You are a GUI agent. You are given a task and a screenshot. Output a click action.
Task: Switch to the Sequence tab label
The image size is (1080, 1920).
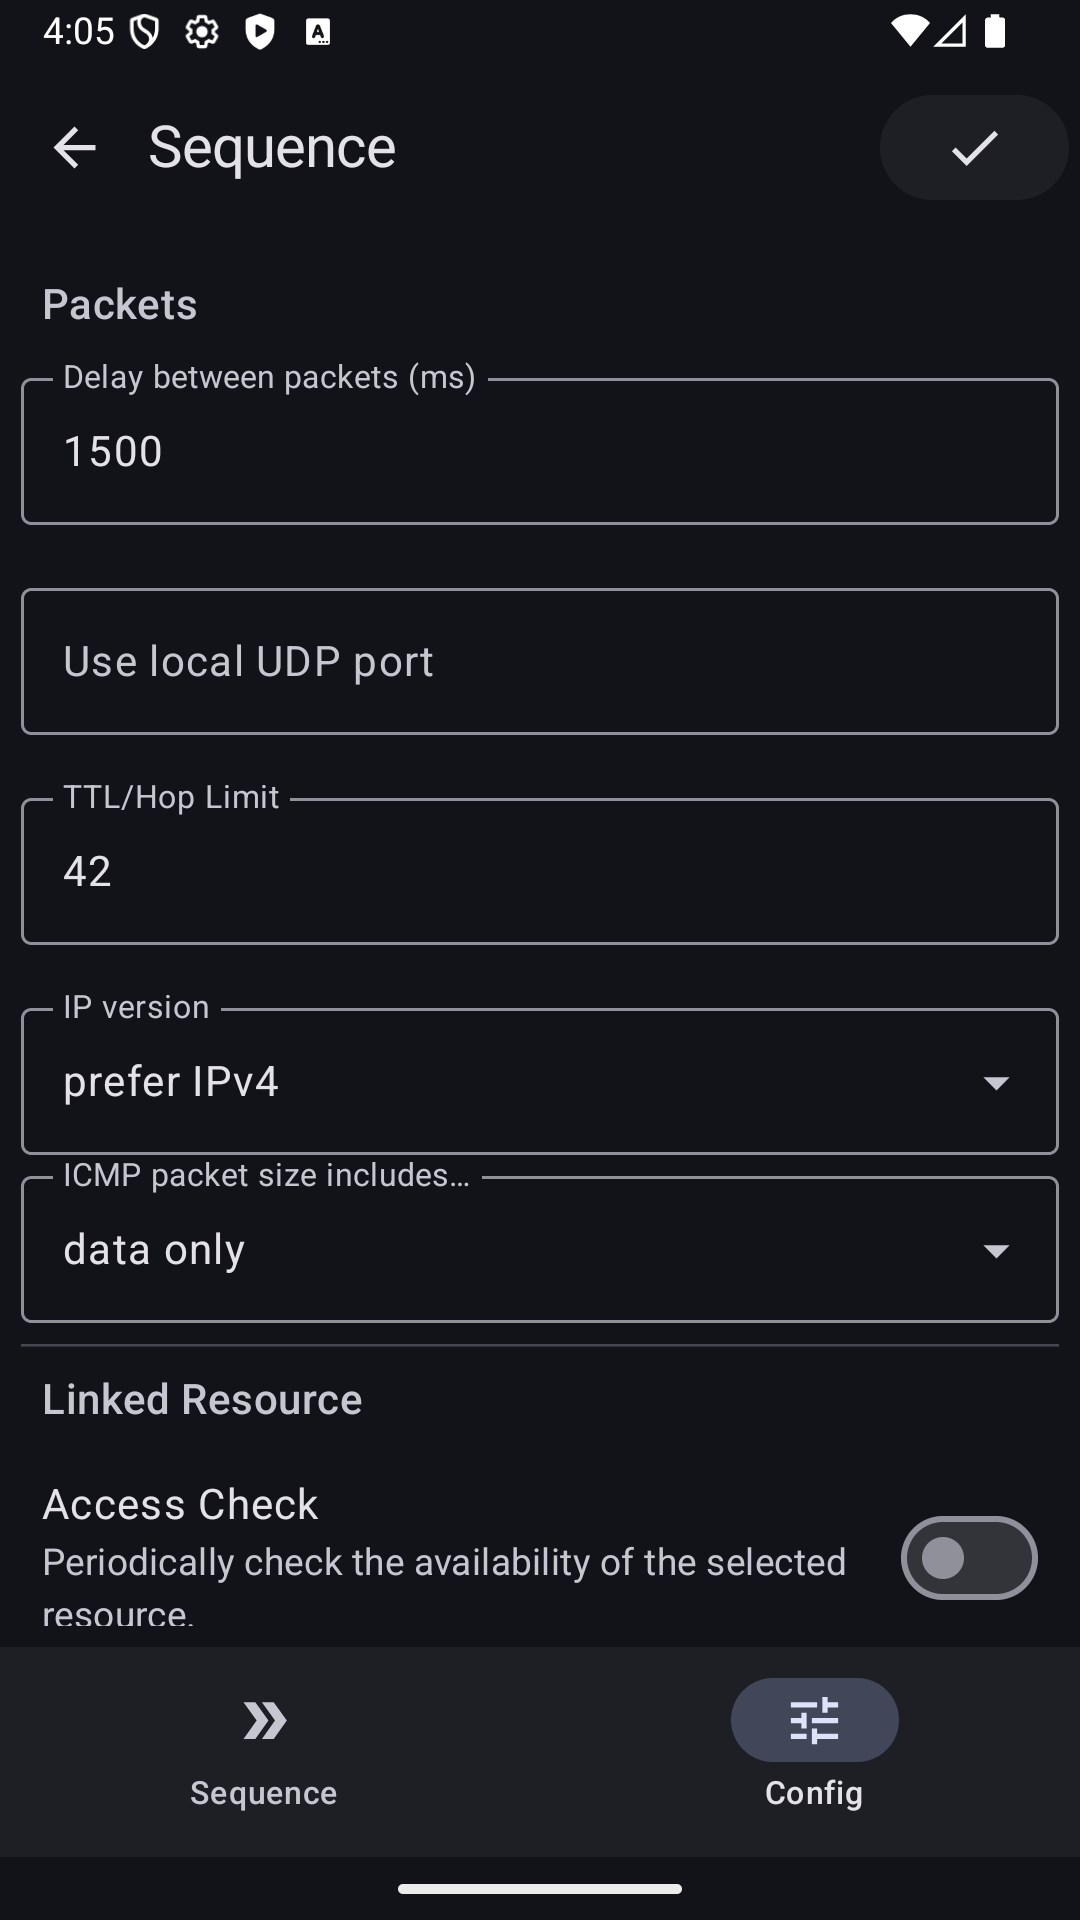coord(264,1793)
